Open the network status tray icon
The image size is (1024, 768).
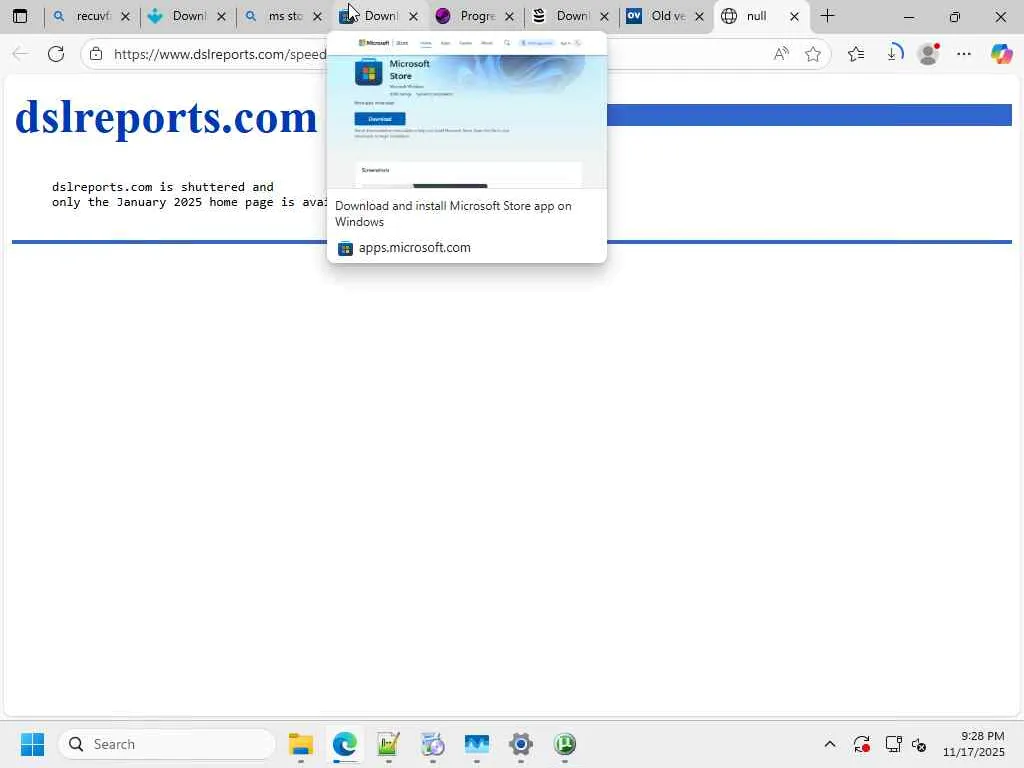coord(893,744)
